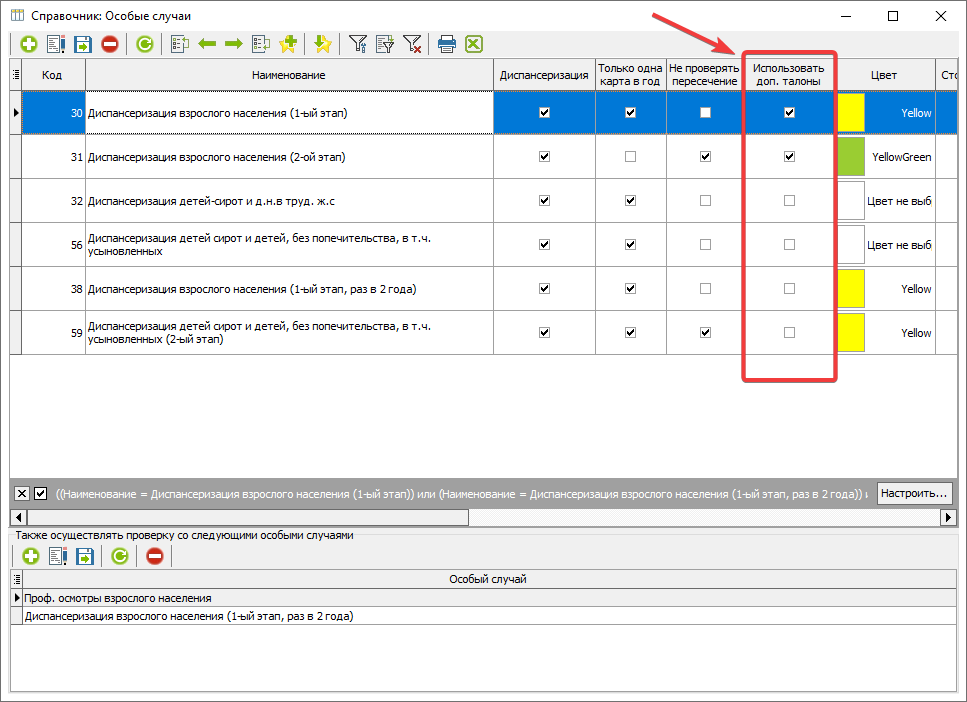This screenshot has height=702, width=967.
Task: Click the green plus add-record icon in the top toolbar
Action: click(x=28, y=44)
